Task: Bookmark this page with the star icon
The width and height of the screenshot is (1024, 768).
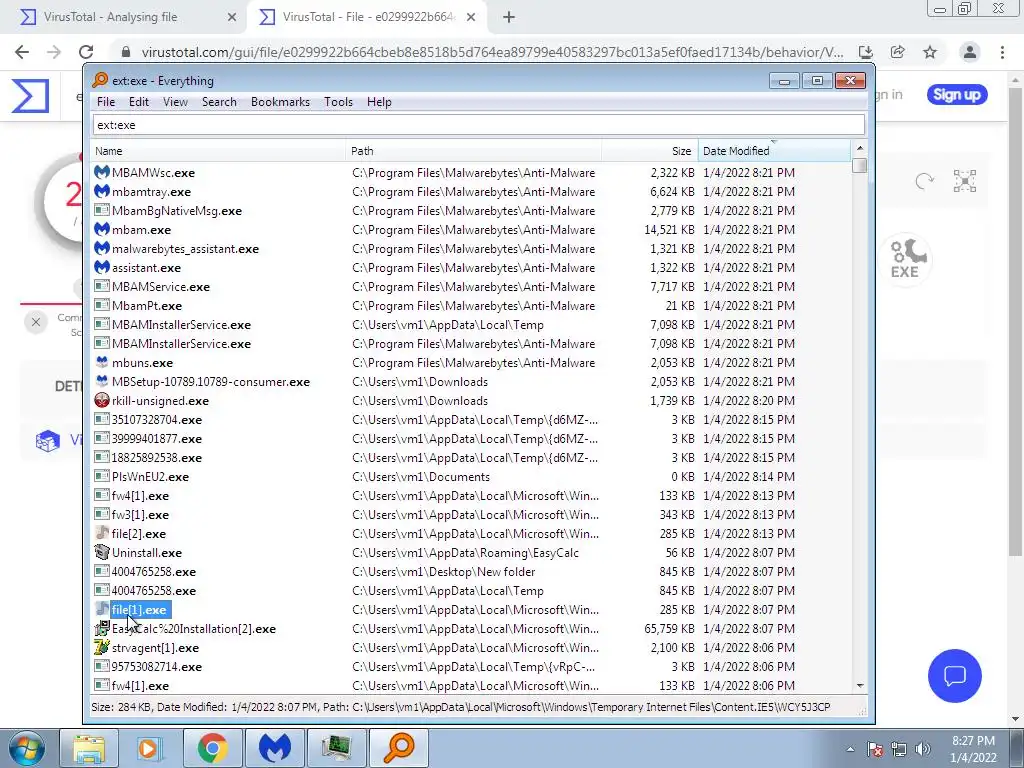Action: tap(930, 52)
